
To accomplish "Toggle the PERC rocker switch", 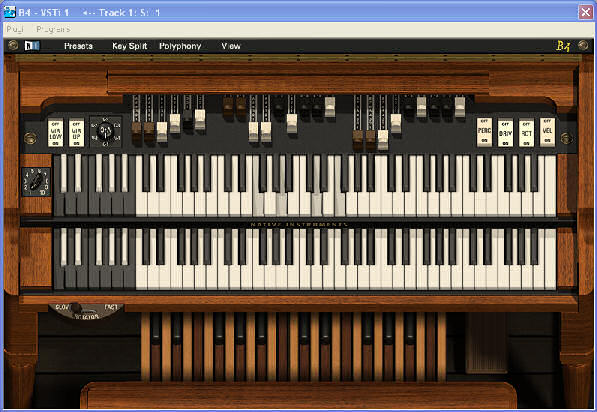I will (484, 132).
